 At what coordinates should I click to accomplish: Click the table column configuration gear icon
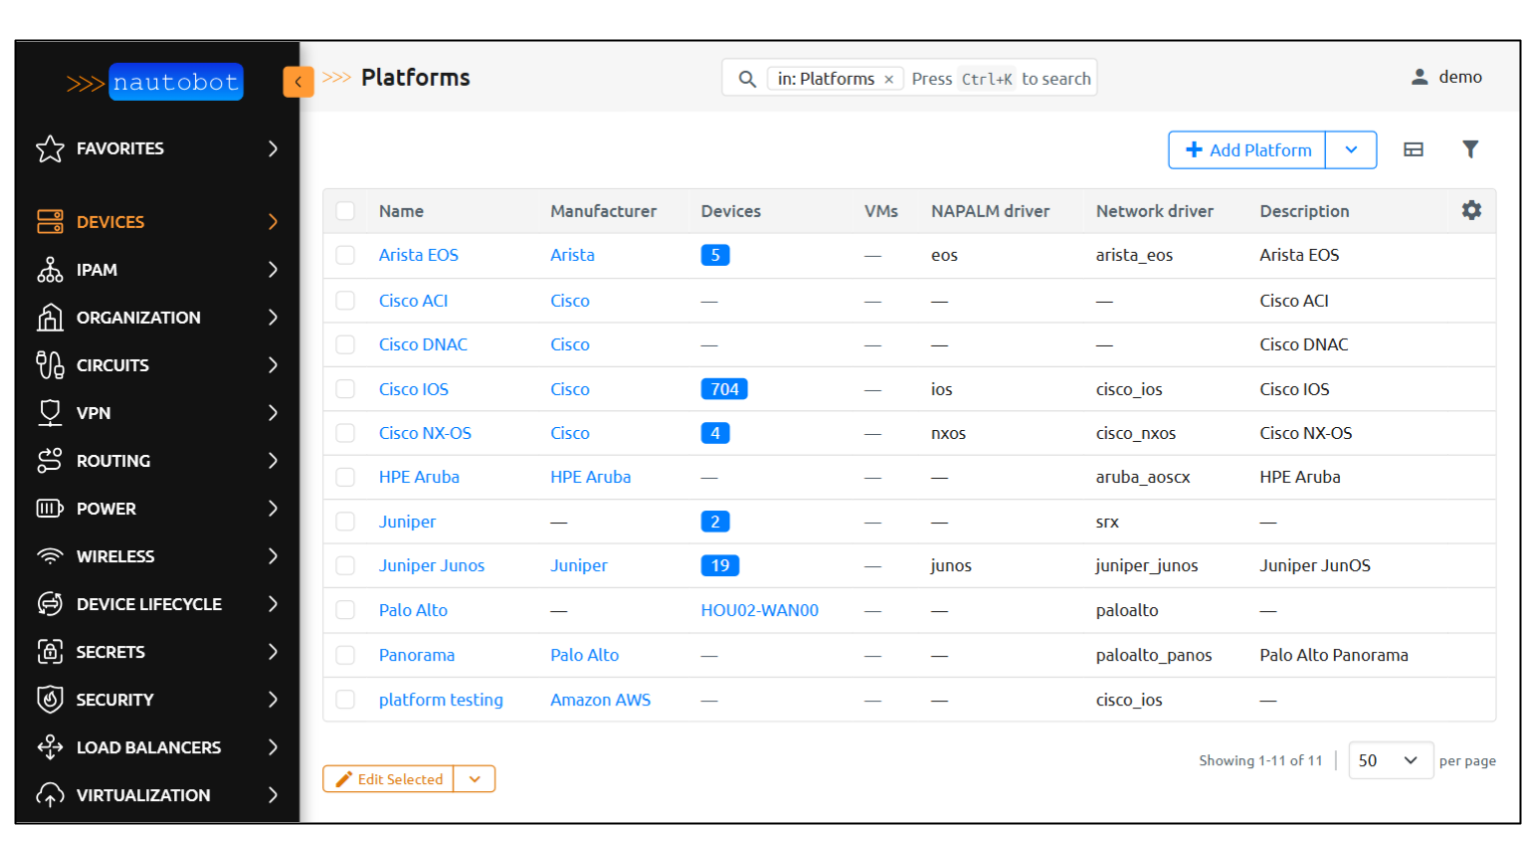tap(1471, 210)
